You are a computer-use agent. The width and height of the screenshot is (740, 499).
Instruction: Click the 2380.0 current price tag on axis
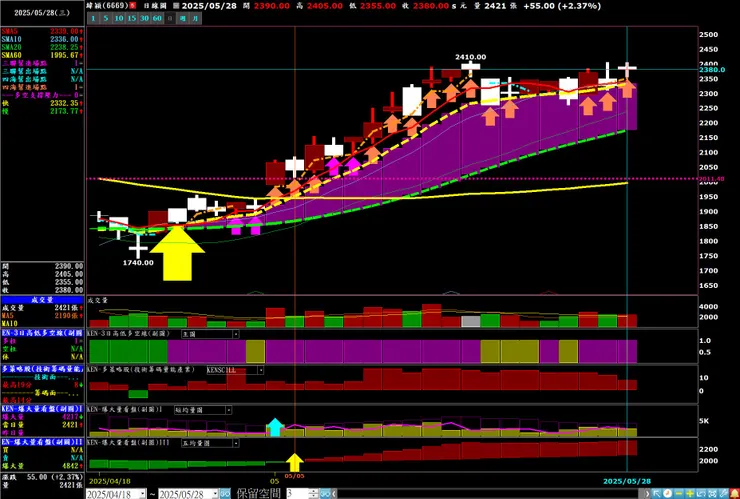(712, 69)
